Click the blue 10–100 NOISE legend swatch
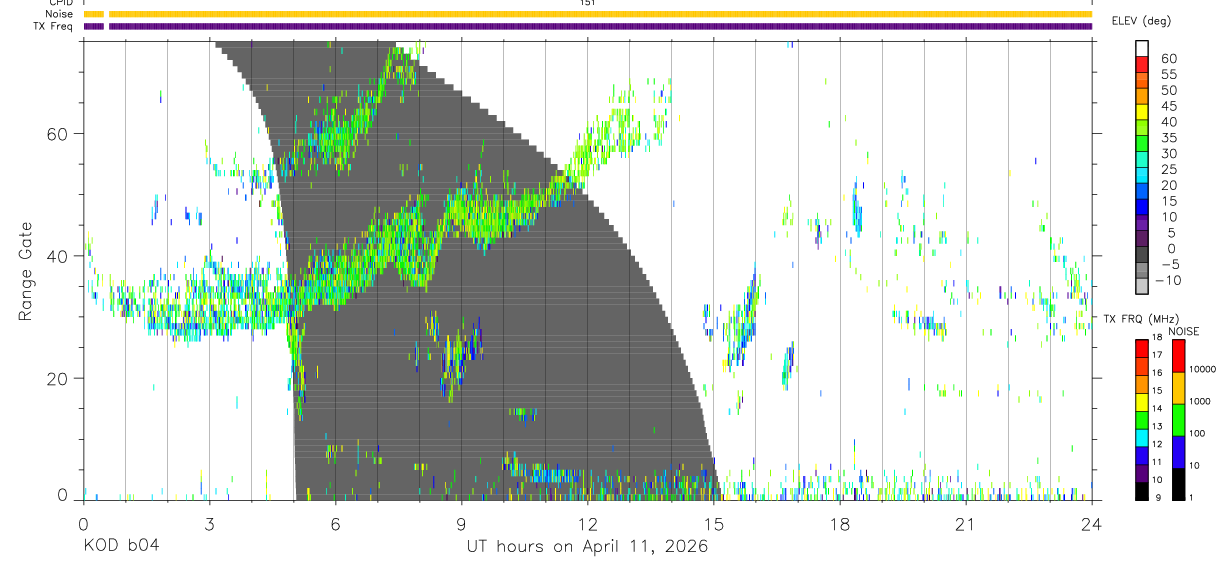 pyautogui.click(x=1178, y=451)
